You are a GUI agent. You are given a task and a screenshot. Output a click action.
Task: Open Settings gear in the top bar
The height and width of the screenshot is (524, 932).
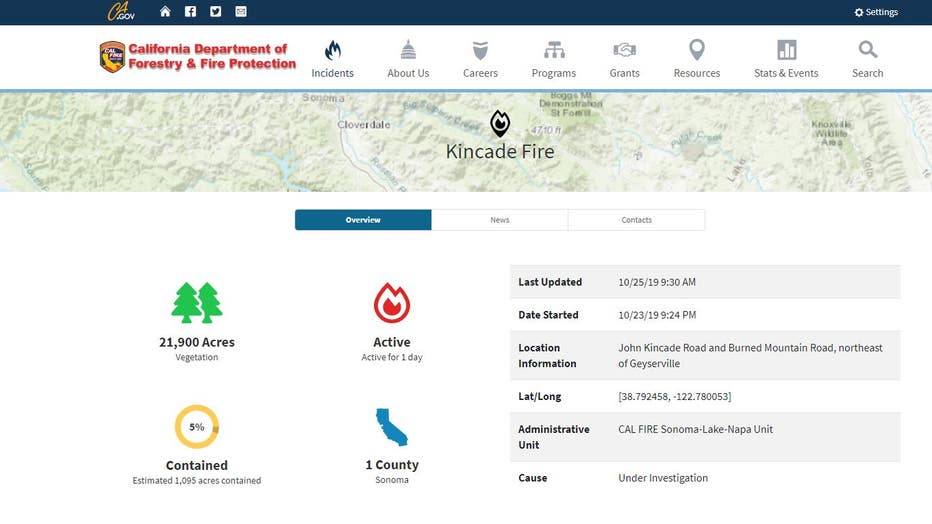click(x=876, y=12)
